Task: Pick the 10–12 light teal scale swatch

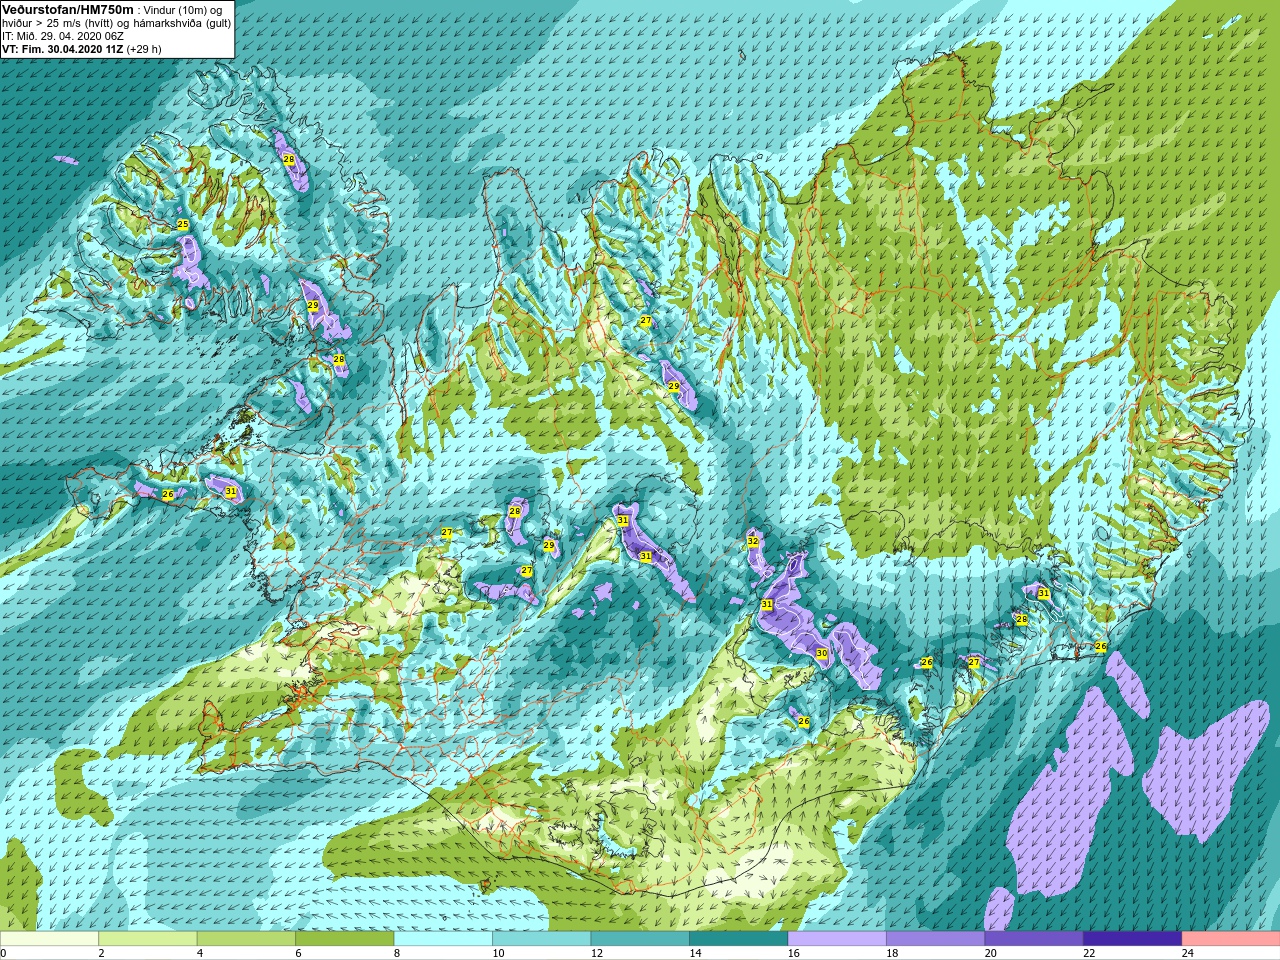Action: pyautogui.click(x=541, y=939)
